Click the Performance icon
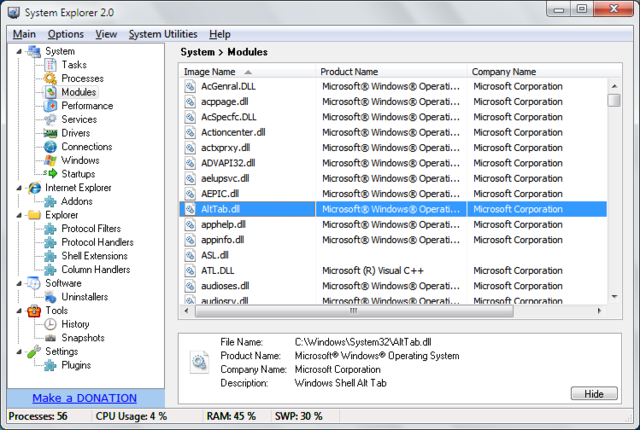The width and height of the screenshot is (640, 430). tap(50, 106)
